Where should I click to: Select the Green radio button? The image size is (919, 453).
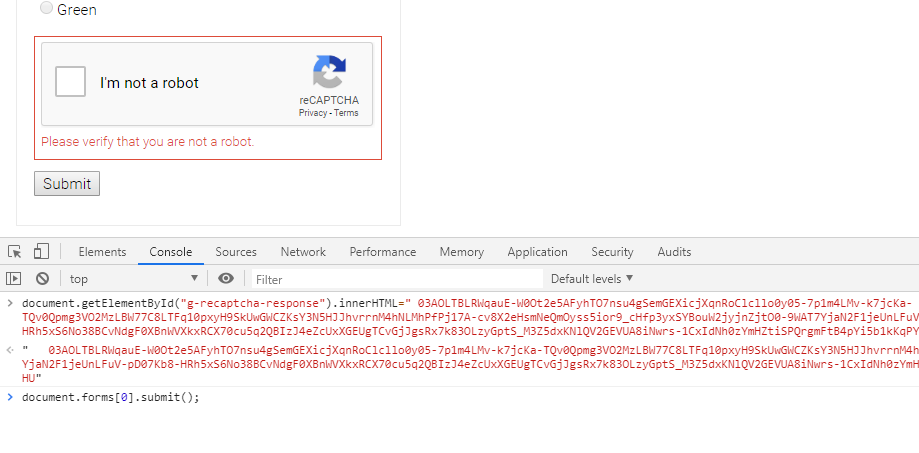point(46,8)
